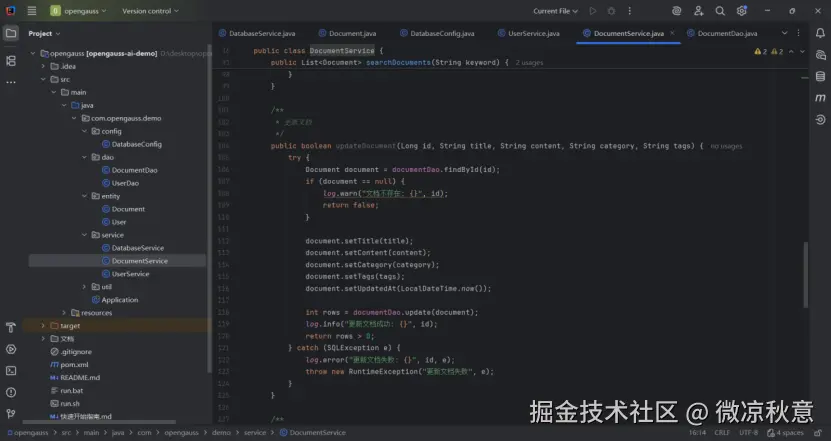Open the Services/Run tool window icon

click(x=11, y=349)
